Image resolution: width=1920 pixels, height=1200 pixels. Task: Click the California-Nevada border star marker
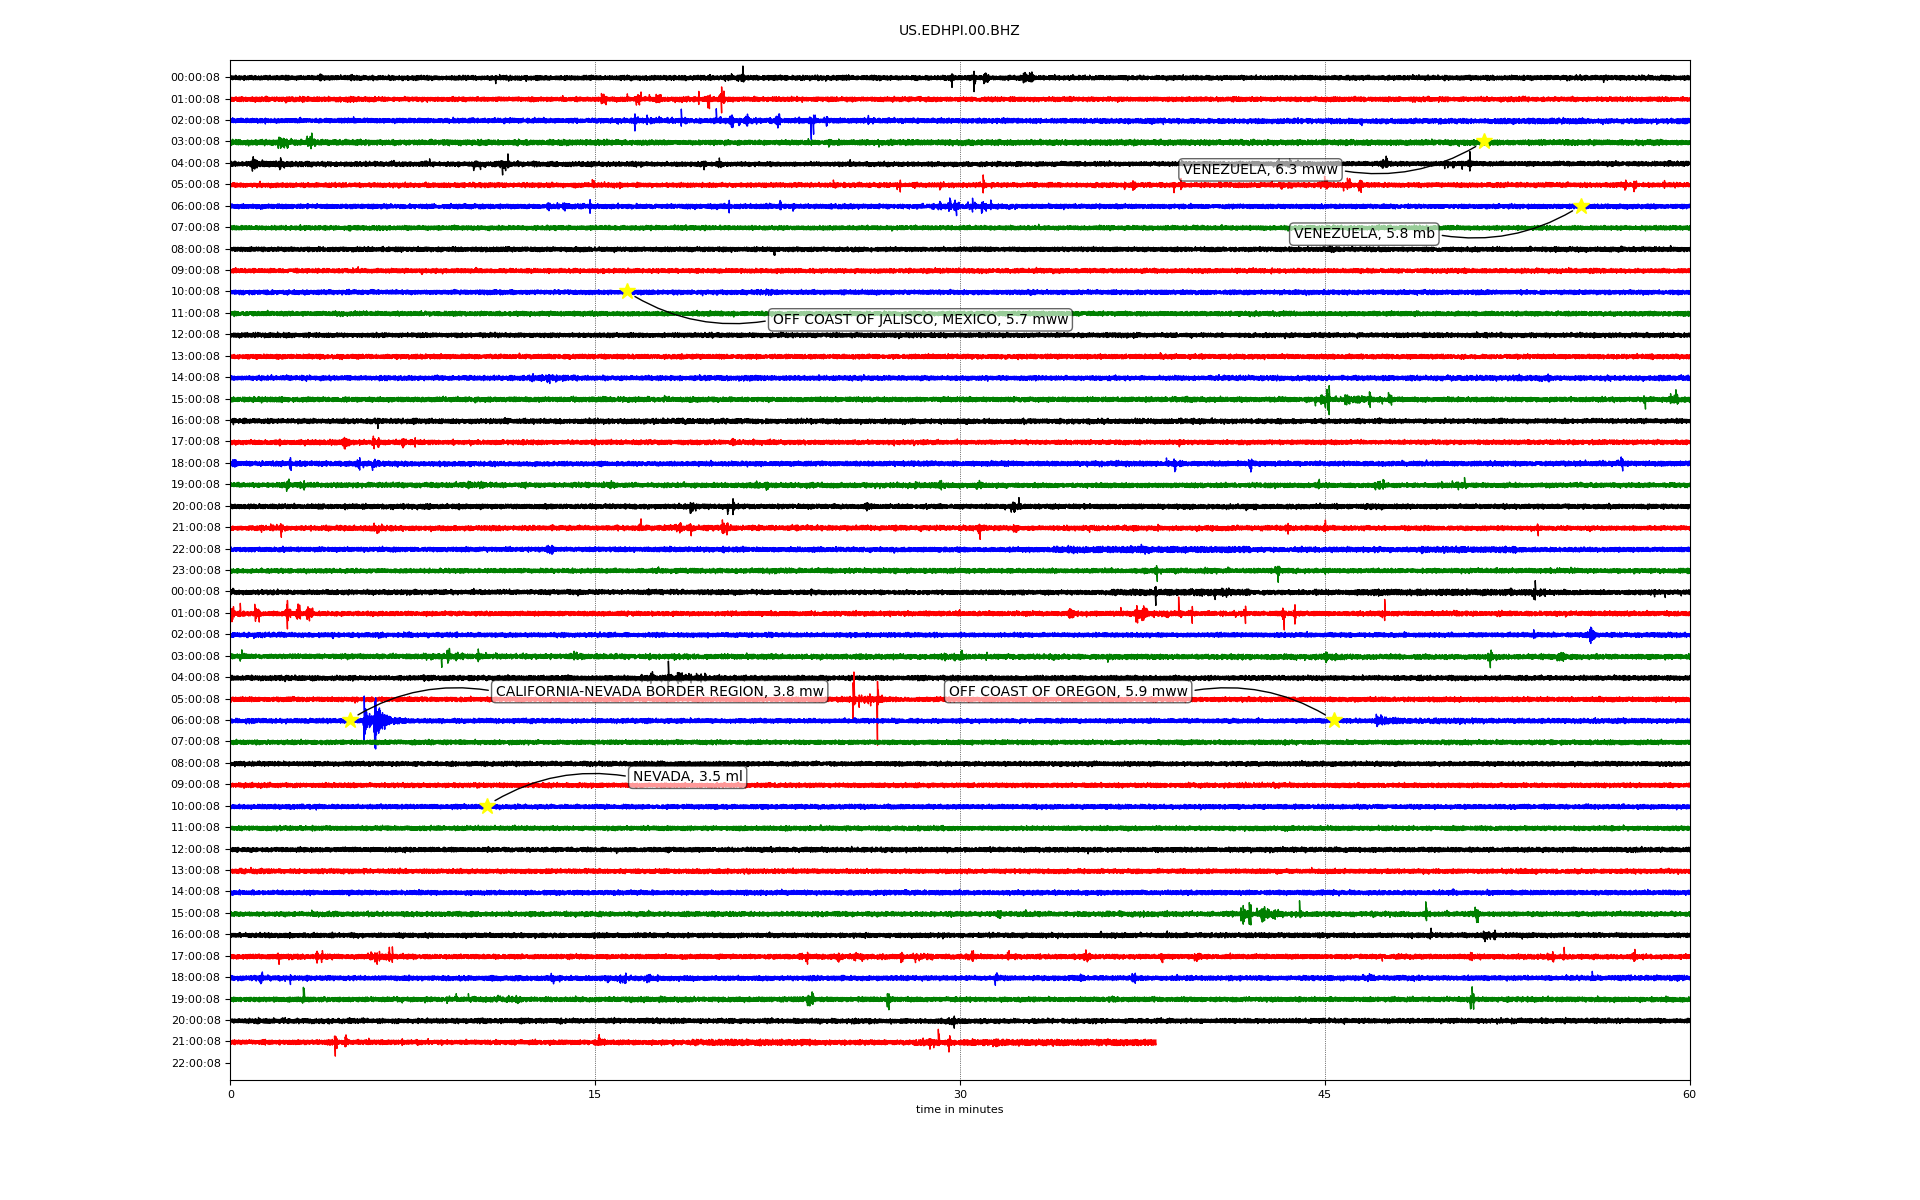click(350, 720)
